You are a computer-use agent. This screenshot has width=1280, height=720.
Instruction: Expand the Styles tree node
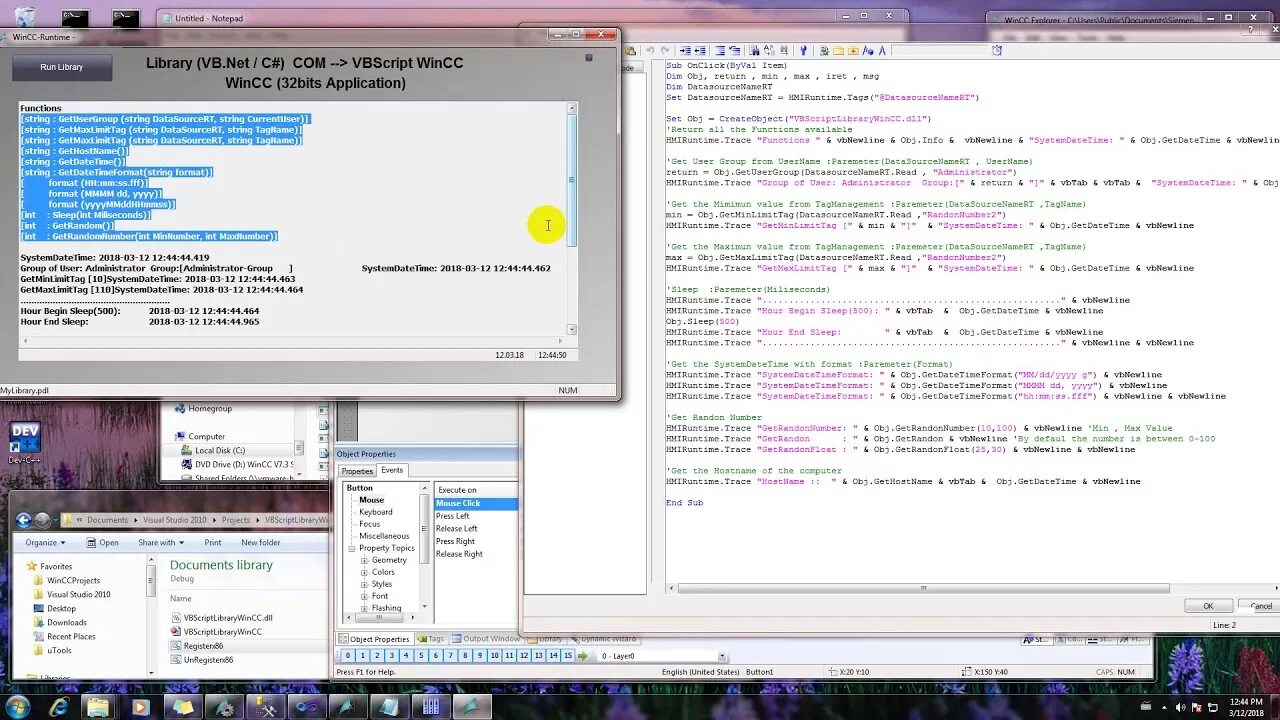tap(364, 584)
